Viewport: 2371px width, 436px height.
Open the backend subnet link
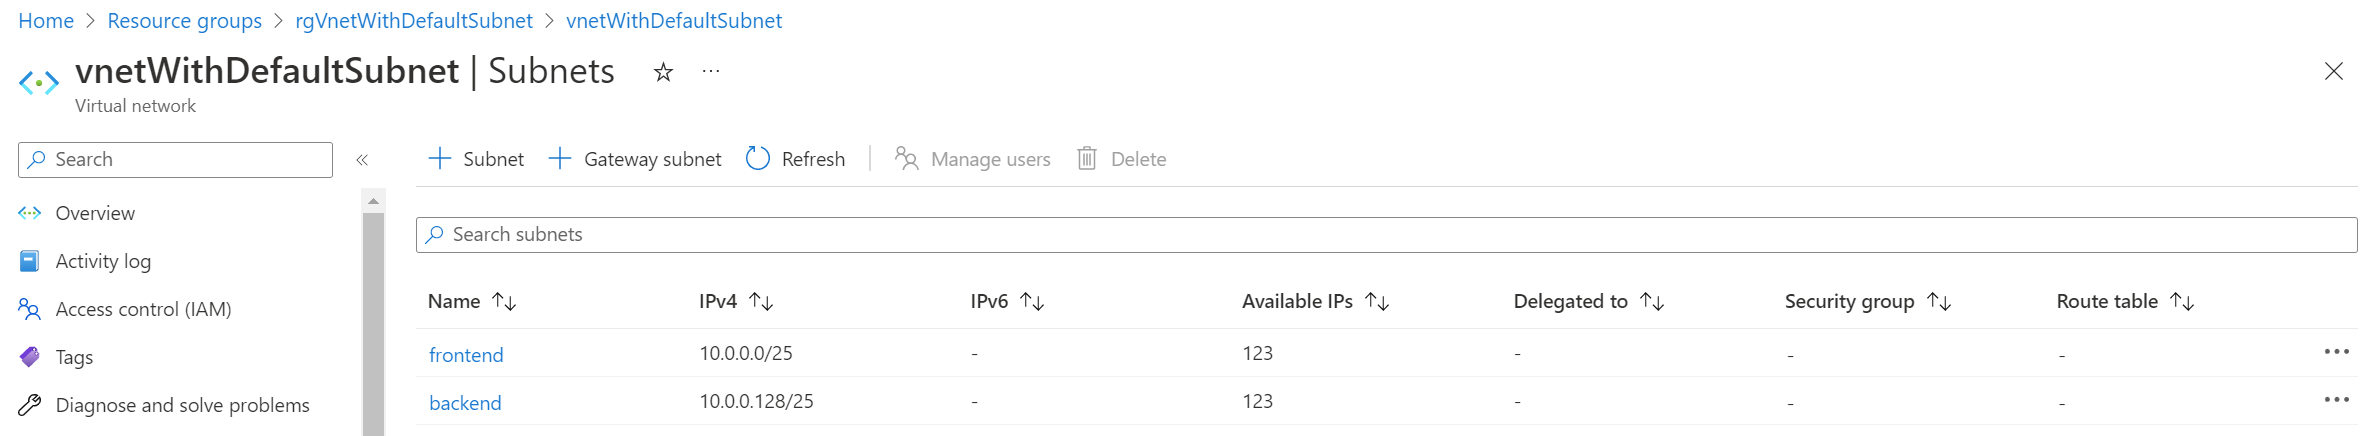coord(465,403)
